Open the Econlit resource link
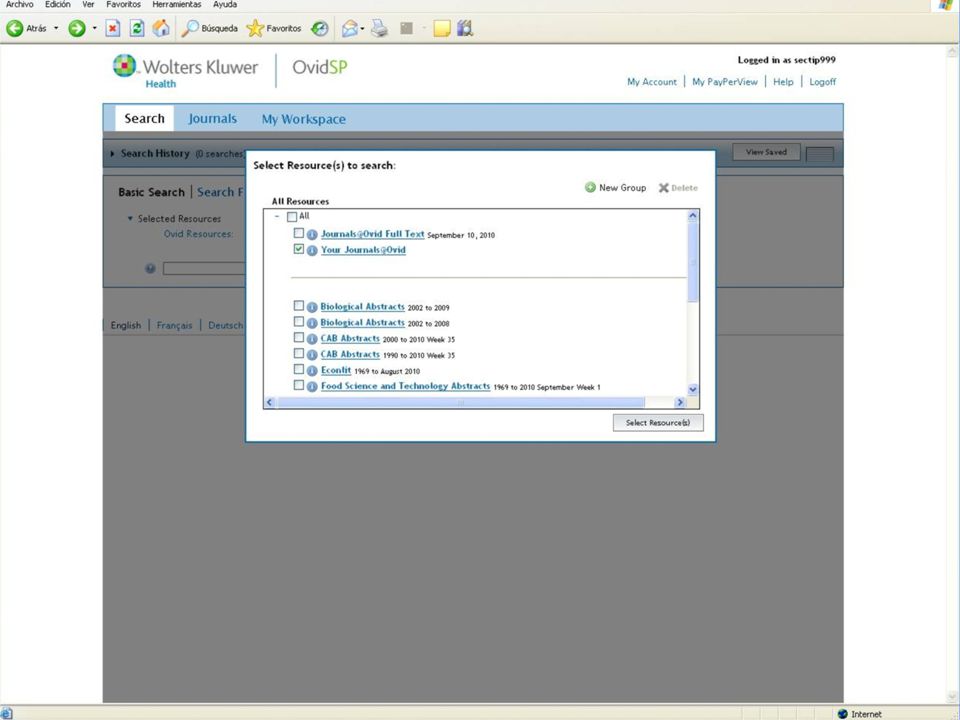 [336, 370]
